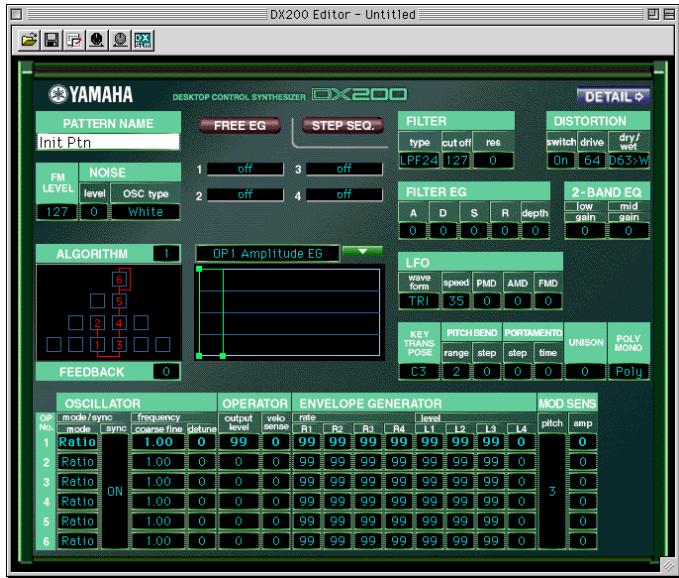This screenshot has width=679, height=578.
Task: Click the mod sens pitch value 3
Action: click(552, 491)
